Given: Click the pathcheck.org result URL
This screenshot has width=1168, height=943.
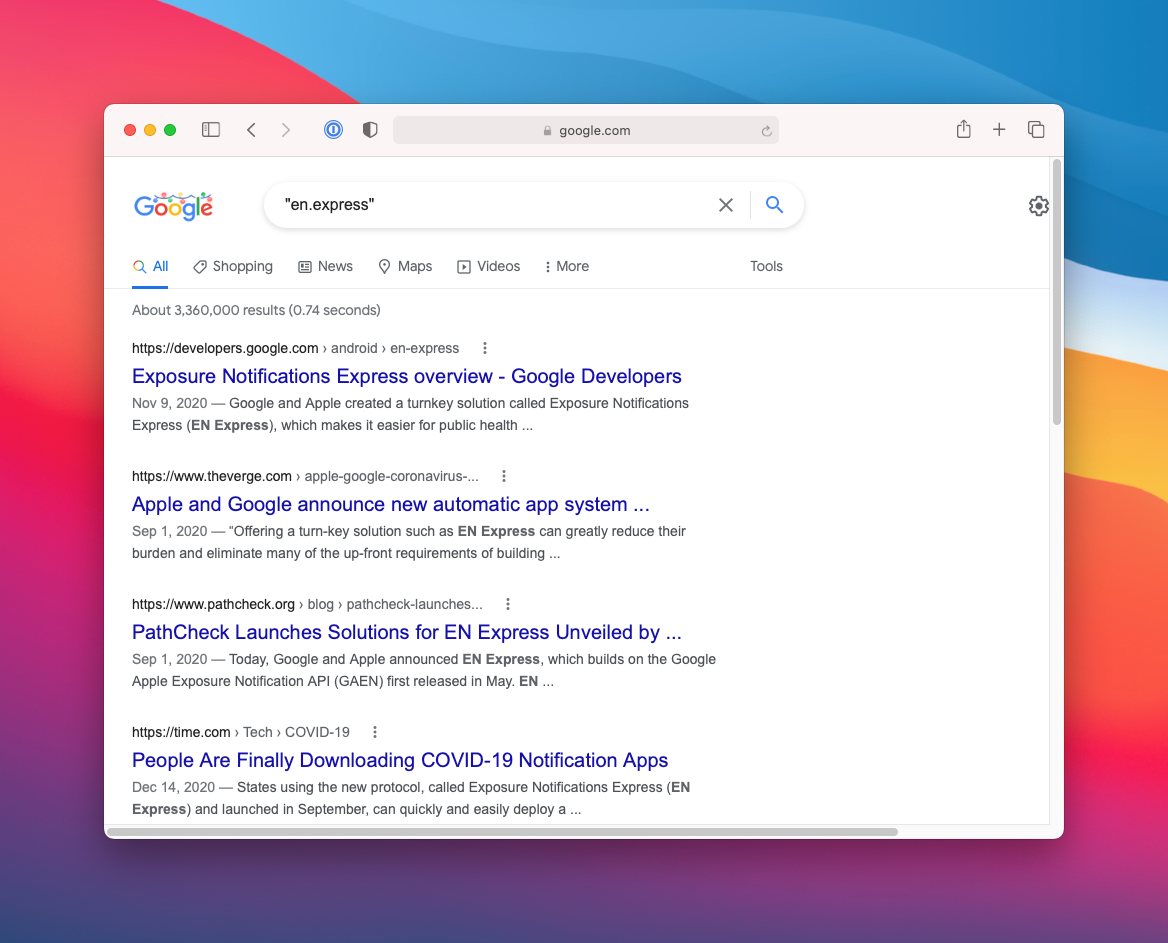Looking at the screenshot, I should click(x=307, y=604).
